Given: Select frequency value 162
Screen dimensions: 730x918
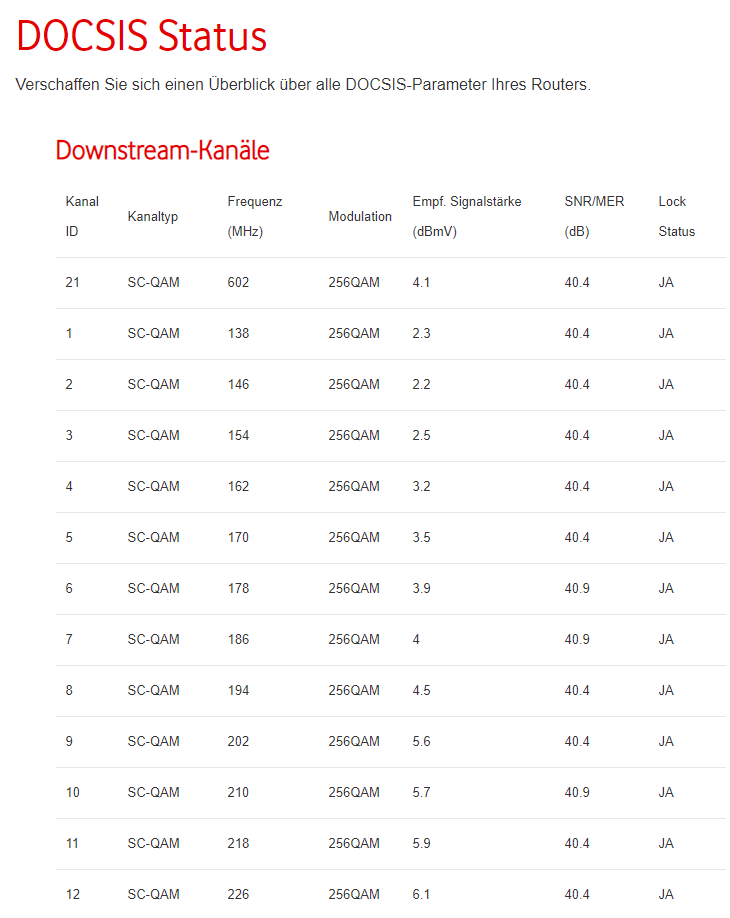Looking at the screenshot, I should point(238,486).
